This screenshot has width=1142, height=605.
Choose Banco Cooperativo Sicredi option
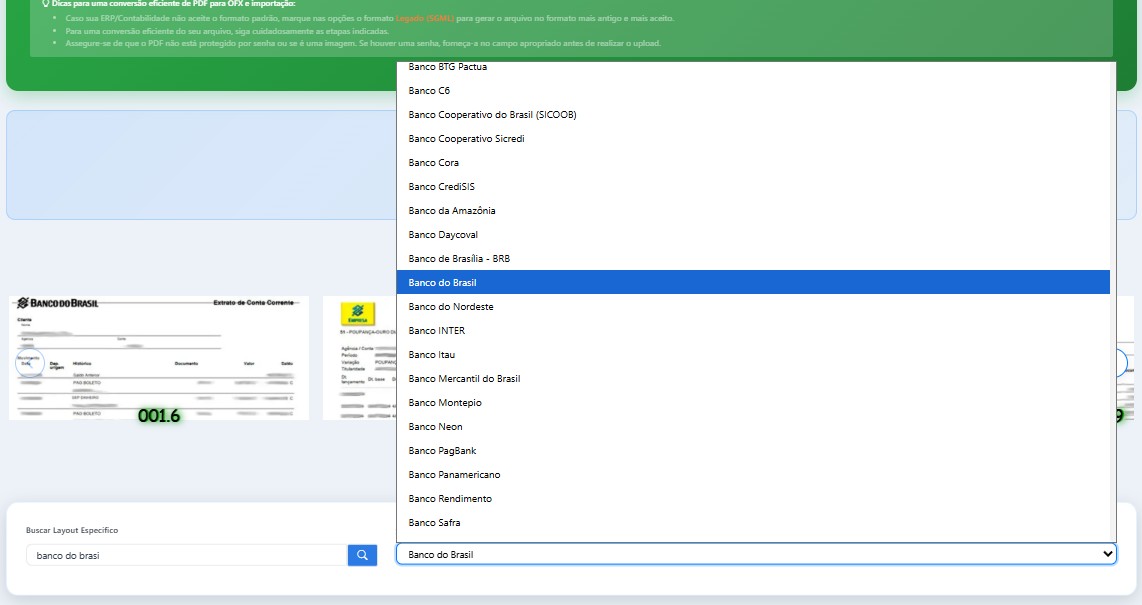pyautogui.click(x=753, y=138)
